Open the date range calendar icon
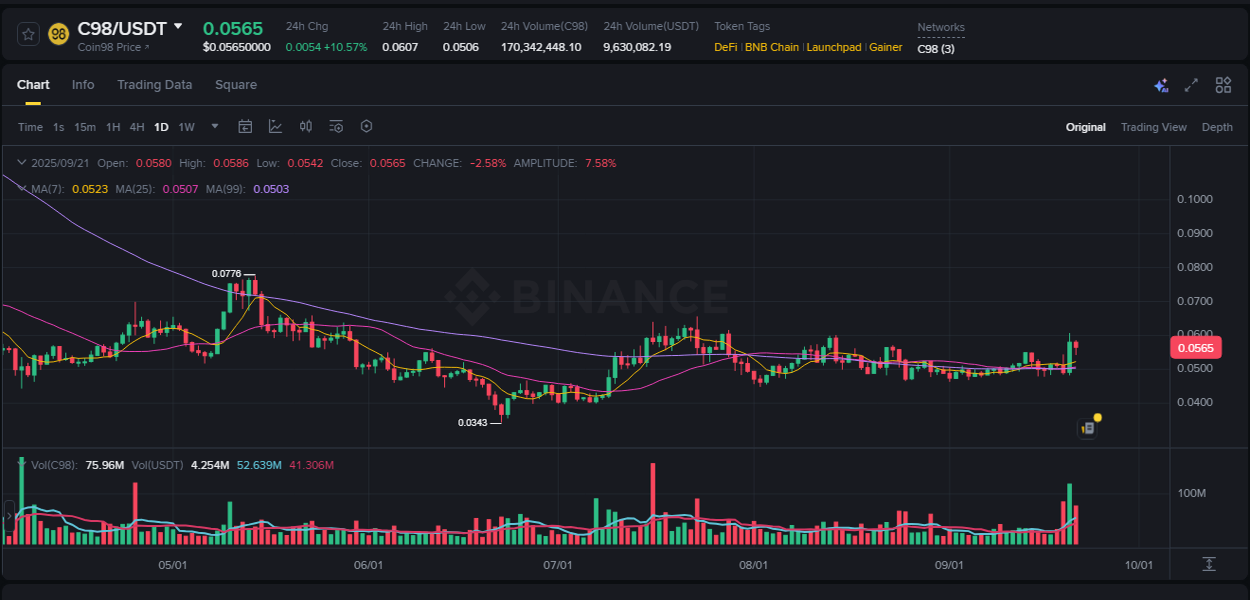 pyautogui.click(x=245, y=126)
